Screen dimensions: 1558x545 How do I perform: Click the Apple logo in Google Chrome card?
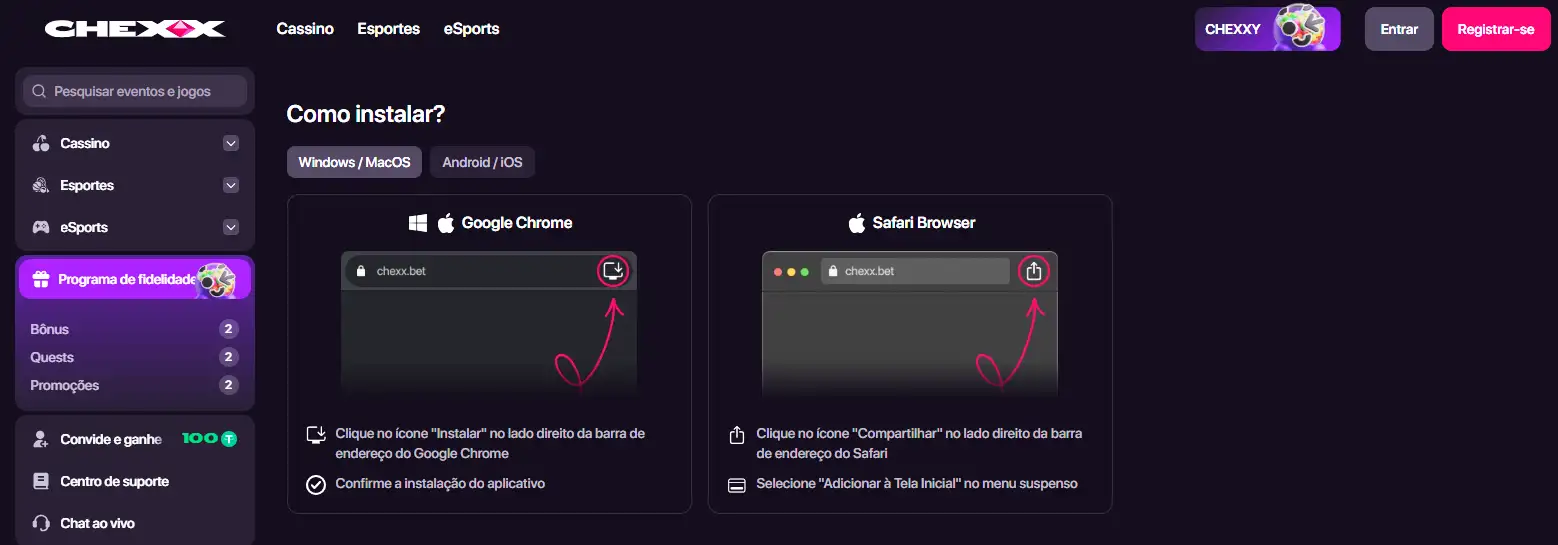point(446,223)
